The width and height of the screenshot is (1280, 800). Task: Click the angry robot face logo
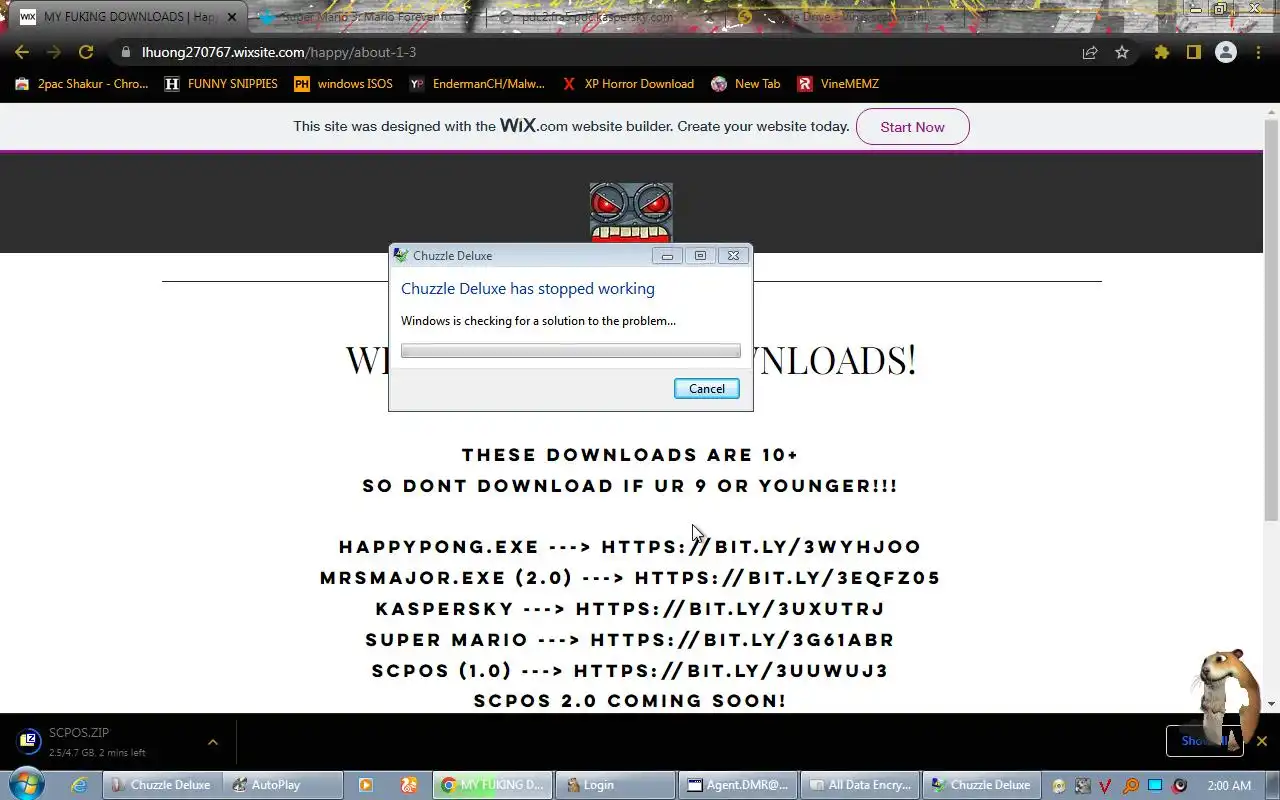pyautogui.click(x=631, y=213)
